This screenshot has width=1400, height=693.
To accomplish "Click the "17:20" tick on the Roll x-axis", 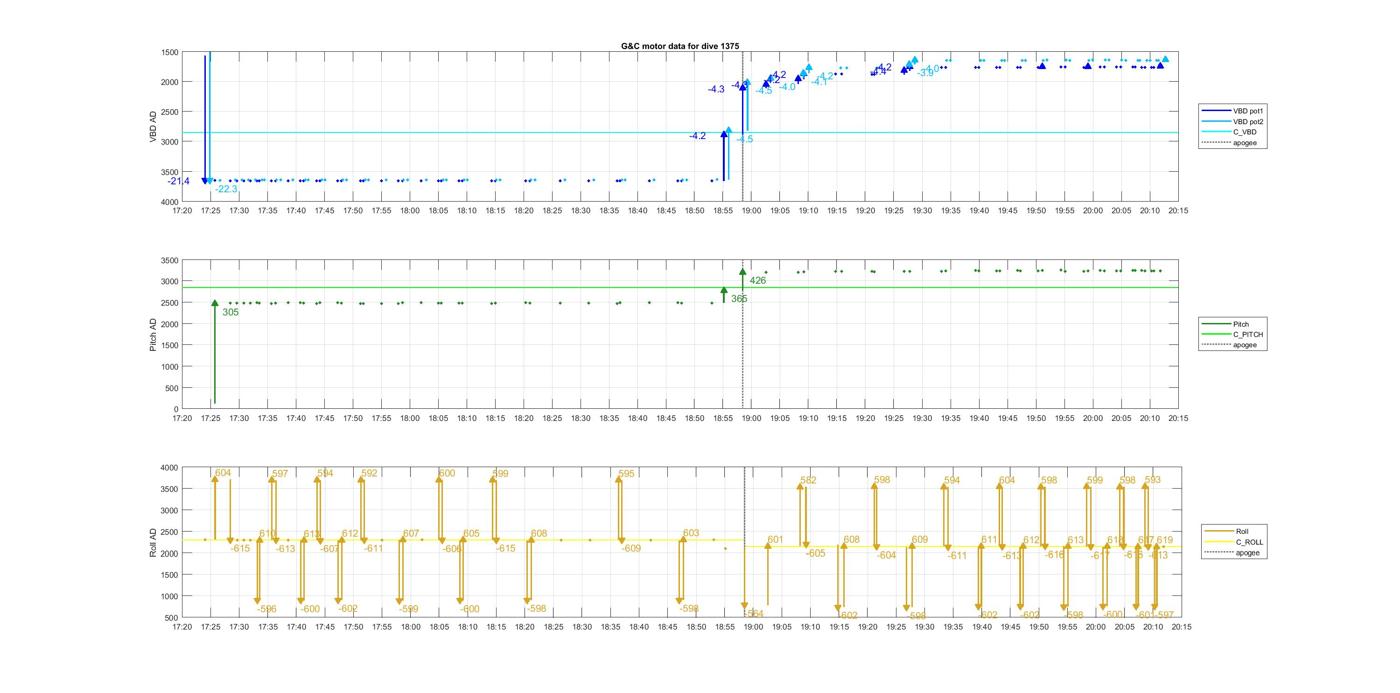I will coord(182,627).
